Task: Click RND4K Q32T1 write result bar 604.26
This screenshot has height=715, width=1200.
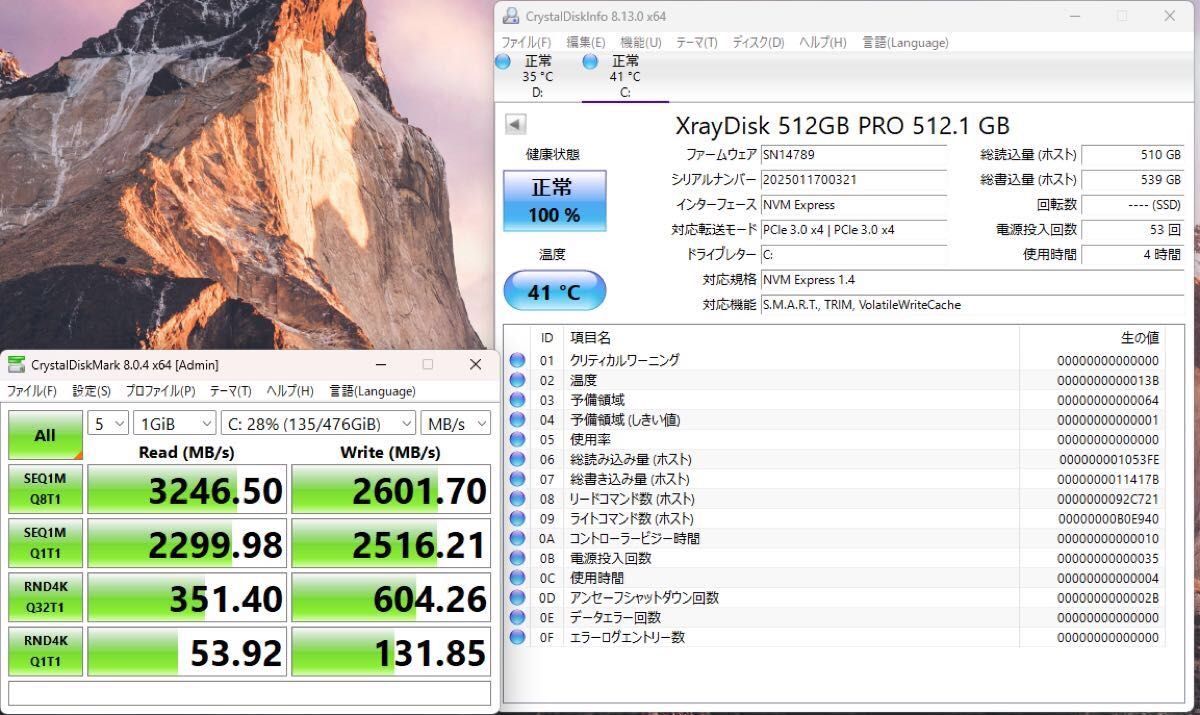Action: tap(391, 598)
